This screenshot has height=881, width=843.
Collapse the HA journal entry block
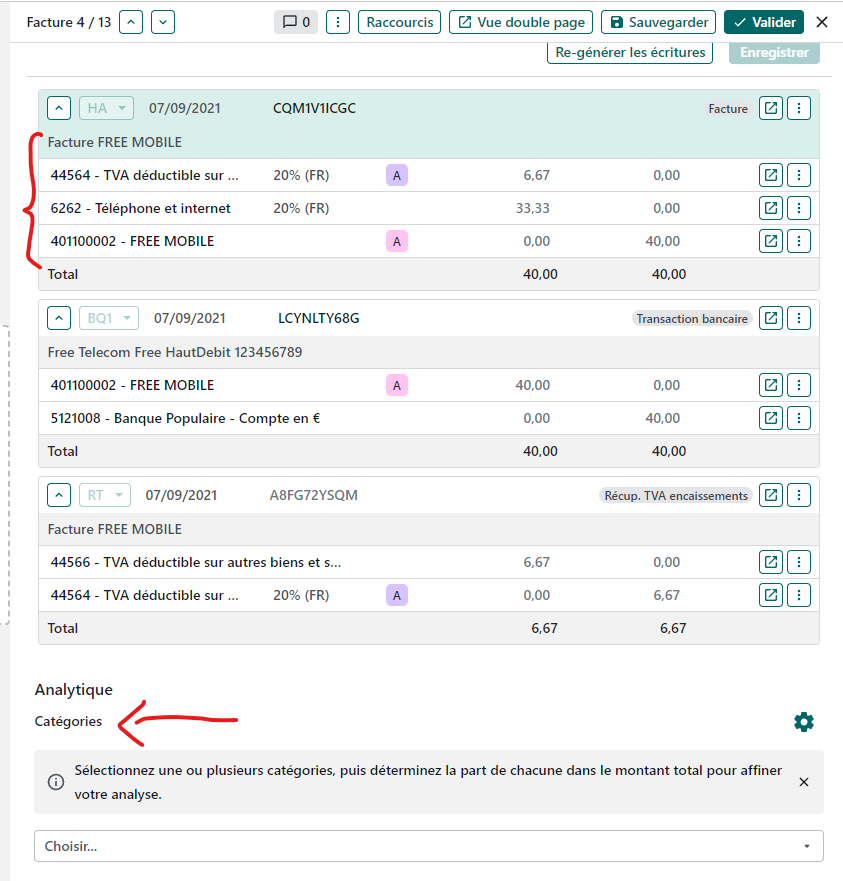[x=59, y=108]
